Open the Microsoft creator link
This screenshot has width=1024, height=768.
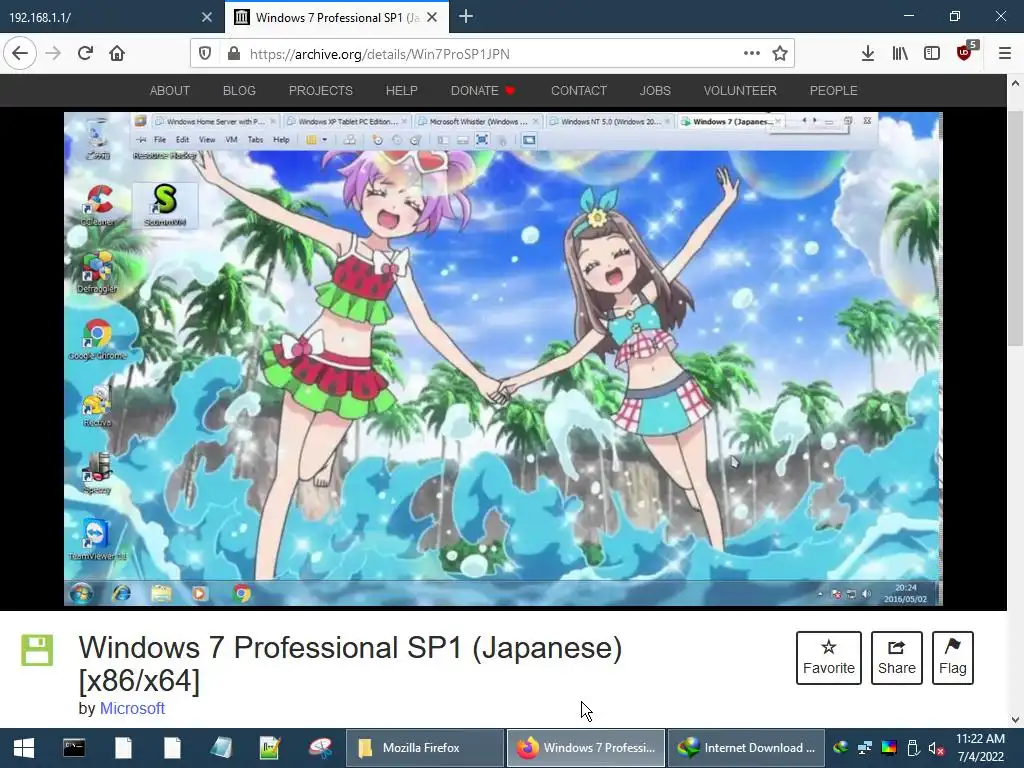[x=132, y=709]
